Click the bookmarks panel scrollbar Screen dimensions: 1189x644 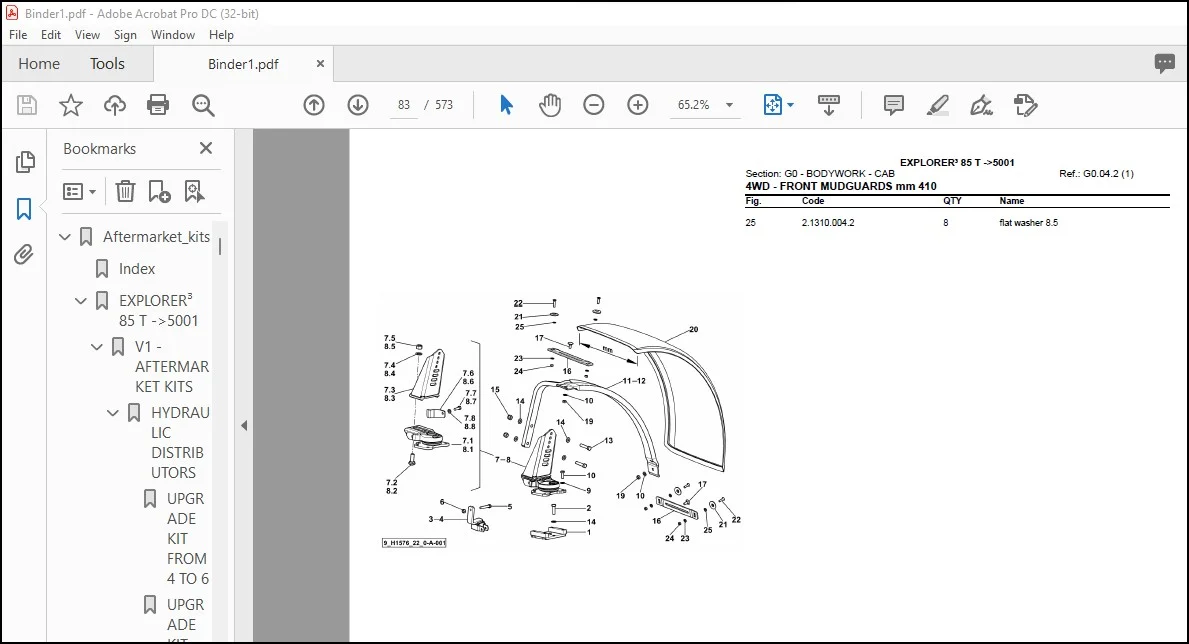click(x=220, y=247)
